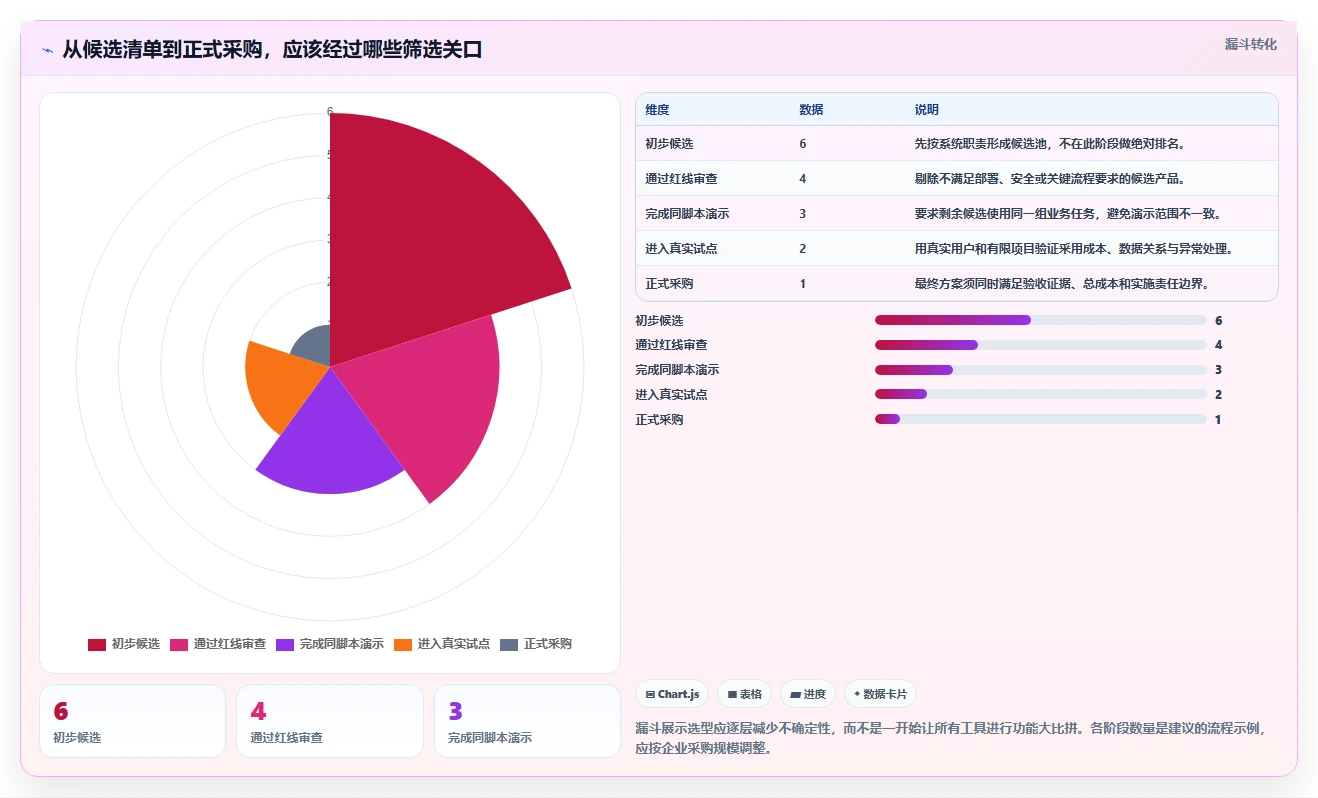Click the 初步候选 label in progress list
The height and width of the screenshot is (798, 1318).
pos(659,321)
